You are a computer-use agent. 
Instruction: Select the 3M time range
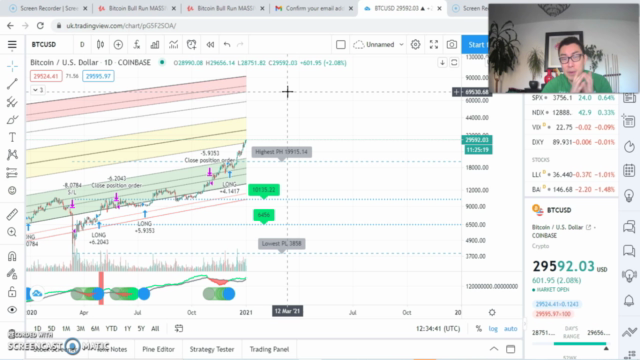tap(81, 329)
